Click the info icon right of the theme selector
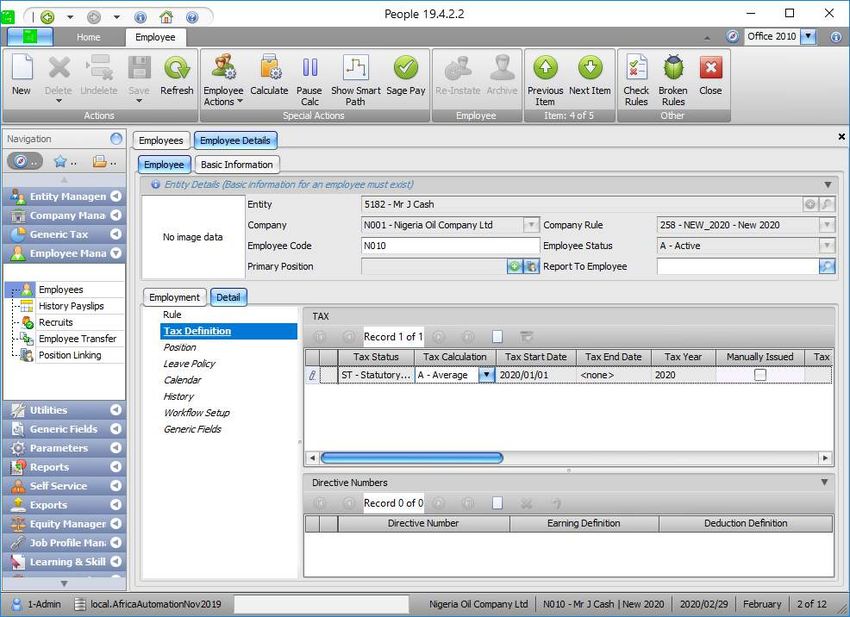 (x=836, y=36)
